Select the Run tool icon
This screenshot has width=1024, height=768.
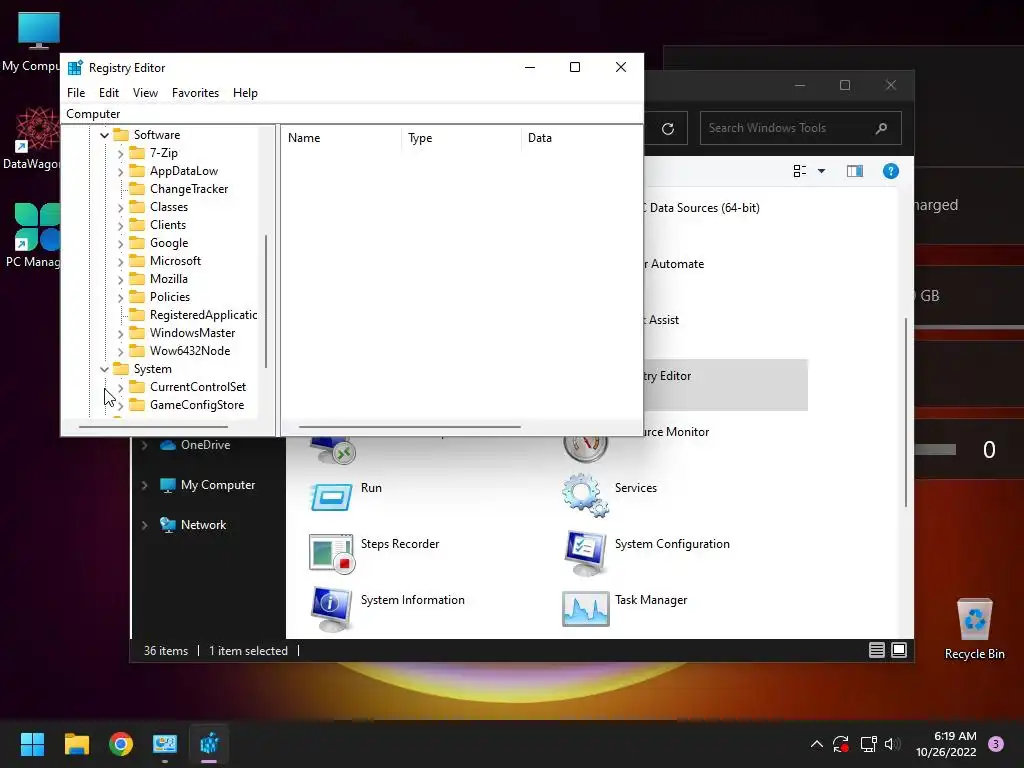point(331,498)
